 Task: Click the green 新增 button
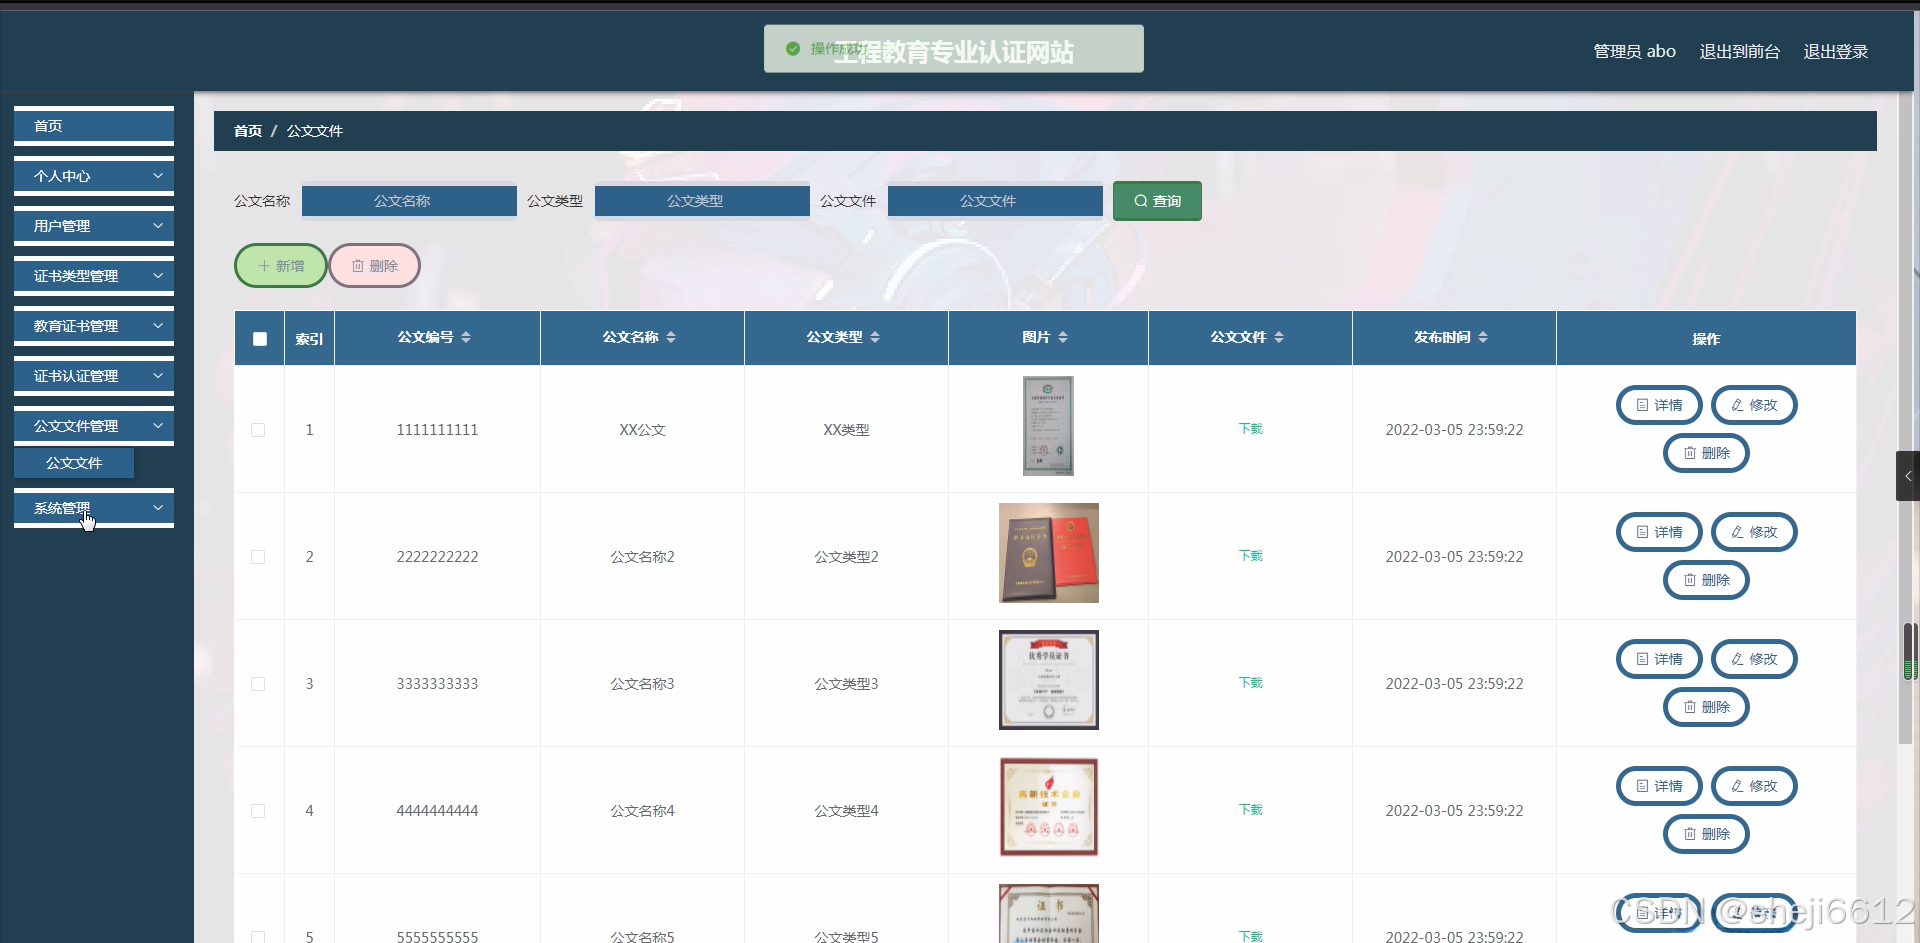click(x=281, y=266)
